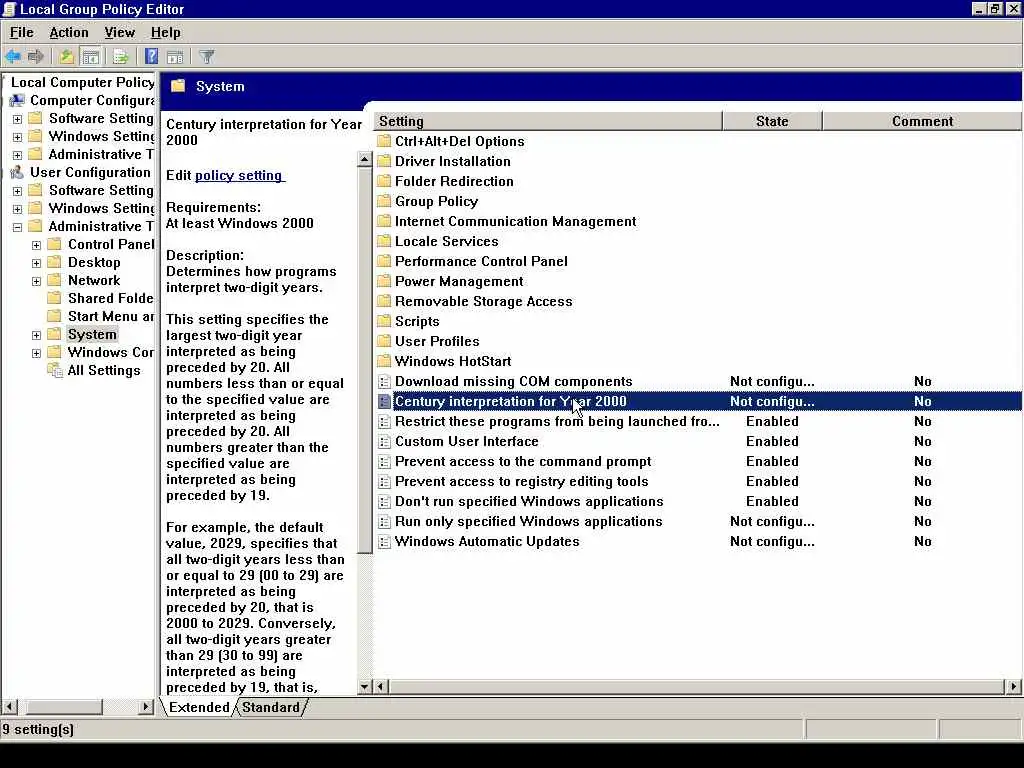
Task: Click the tree pane horizontal scrollbar right arrow
Action: 146,707
